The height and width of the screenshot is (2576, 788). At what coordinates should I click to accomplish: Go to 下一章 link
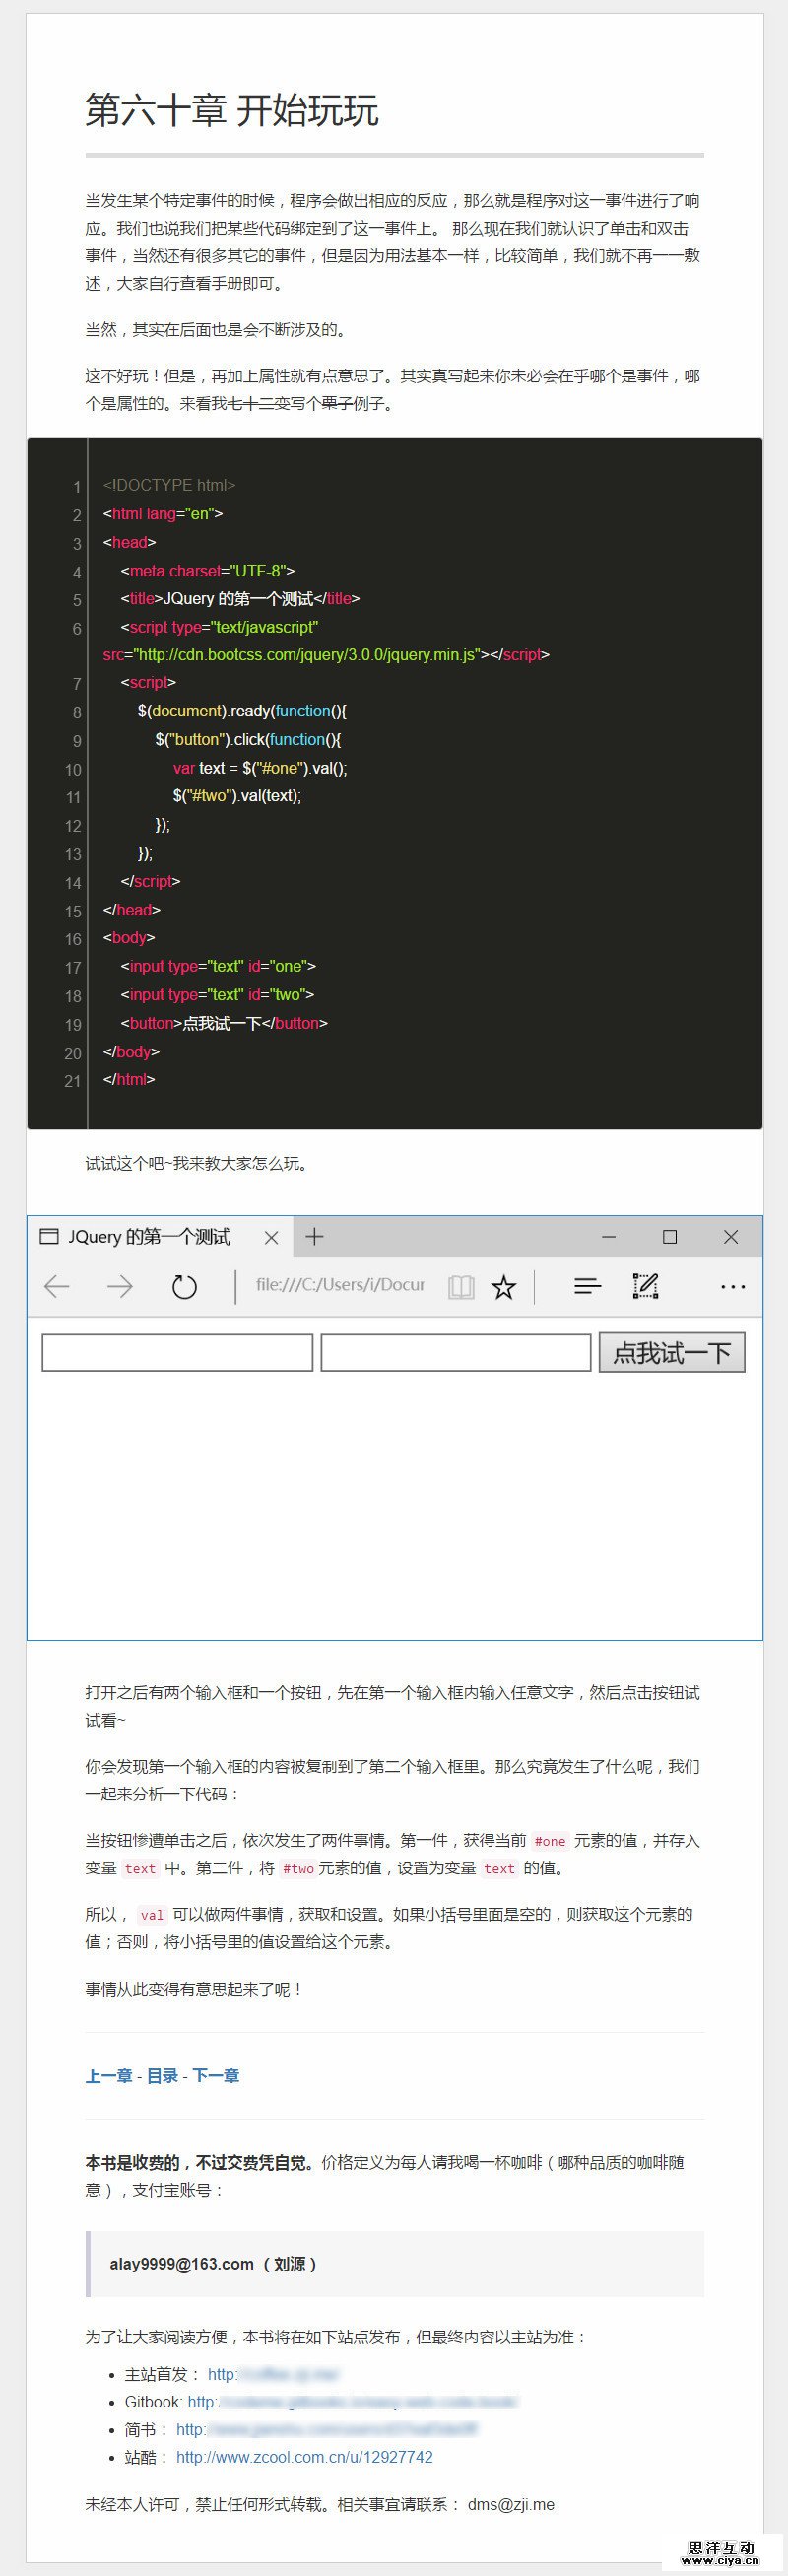[216, 2076]
